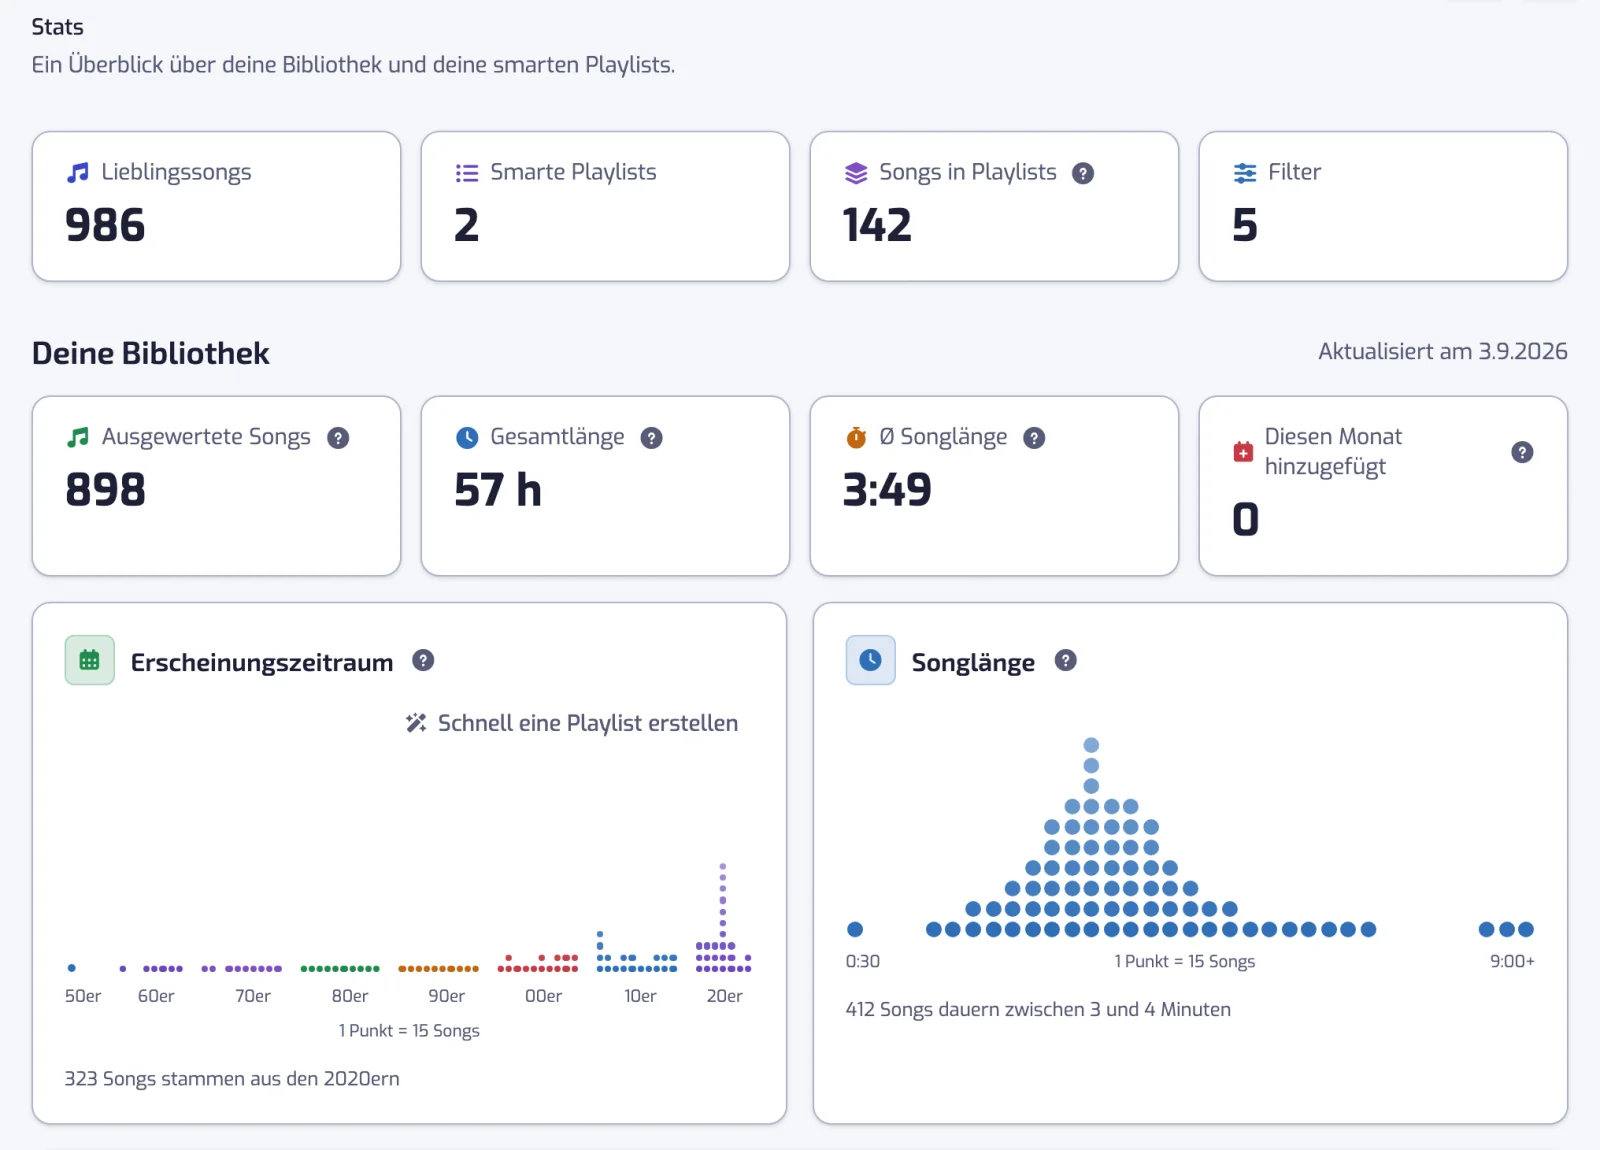This screenshot has height=1150, width=1600.
Task: Click the 9:00+ axis label
Action: coord(1512,961)
